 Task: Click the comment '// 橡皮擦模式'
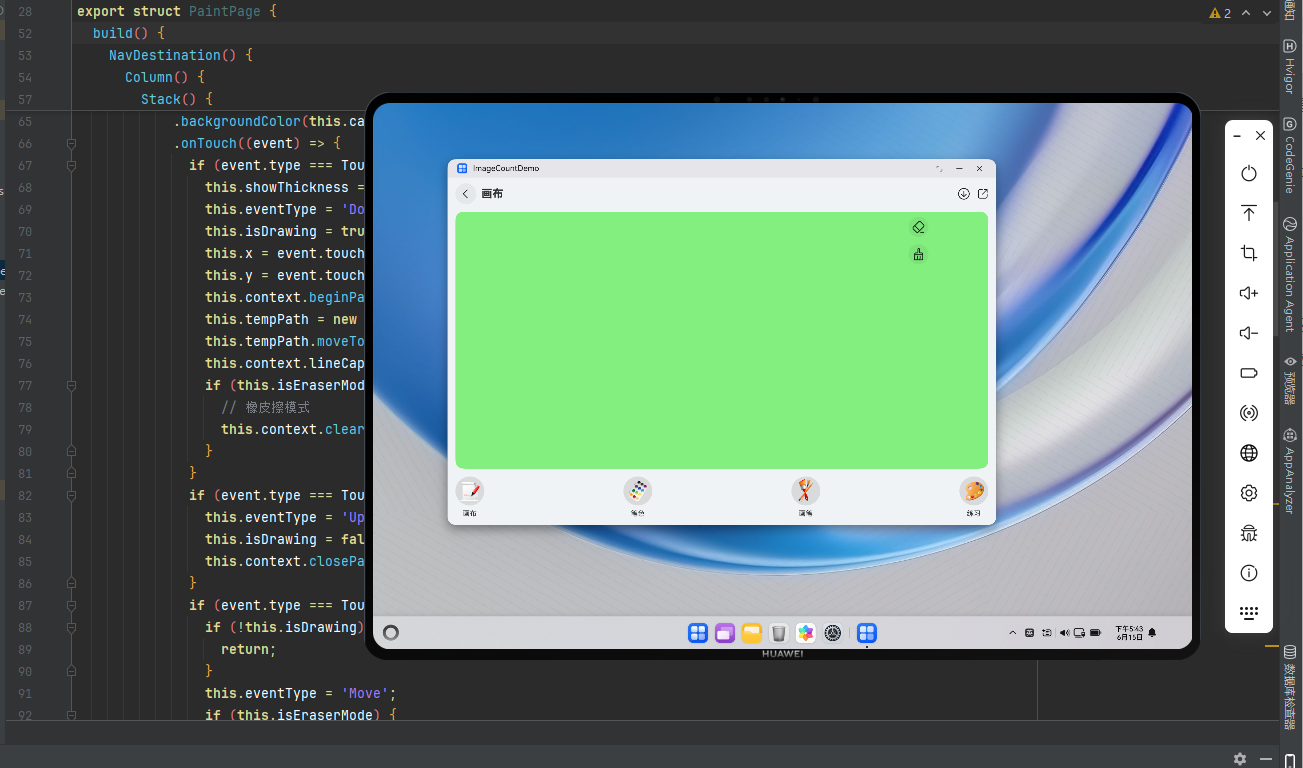(266, 407)
